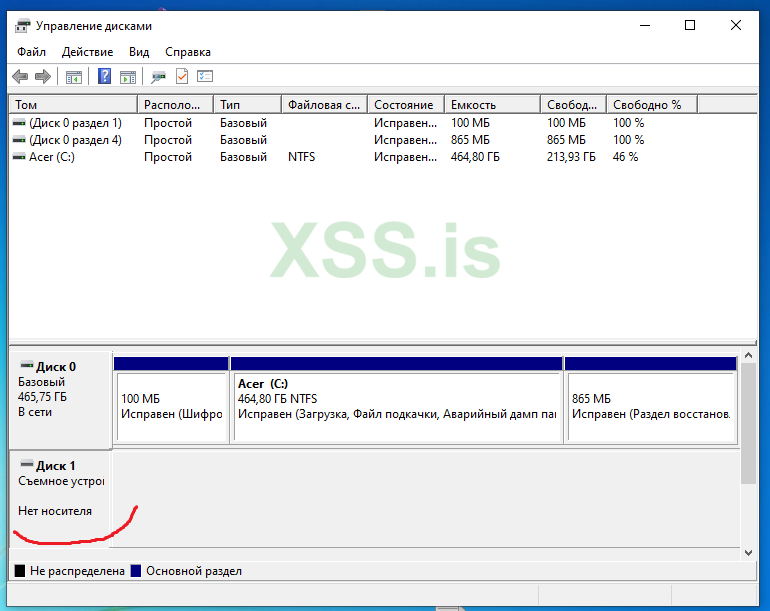The width and height of the screenshot is (770, 611).
Task: Click the NTFS file system cell
Action: 302,157
